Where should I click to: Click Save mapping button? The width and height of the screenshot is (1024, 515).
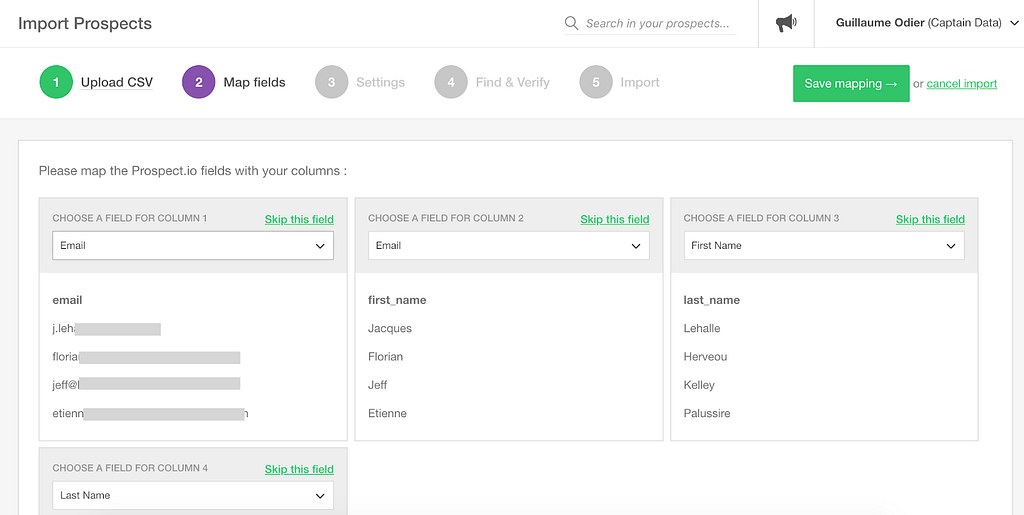(x=851, y=84)
